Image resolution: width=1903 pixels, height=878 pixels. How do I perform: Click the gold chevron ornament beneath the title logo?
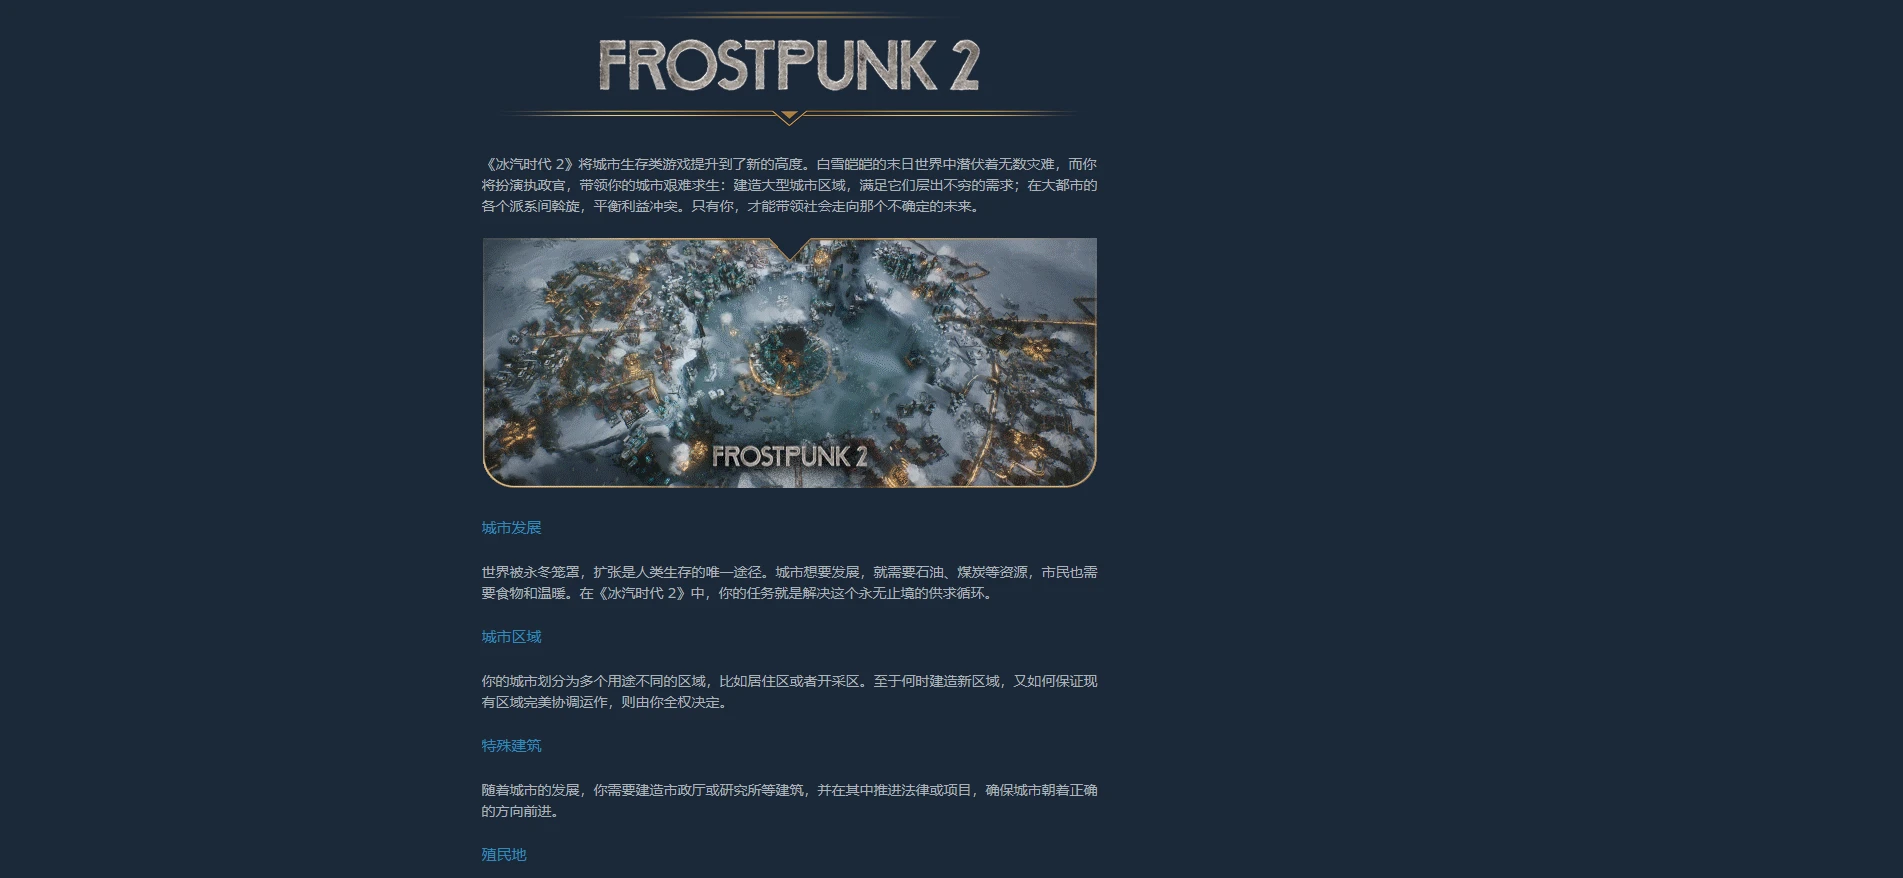(789, 118)
